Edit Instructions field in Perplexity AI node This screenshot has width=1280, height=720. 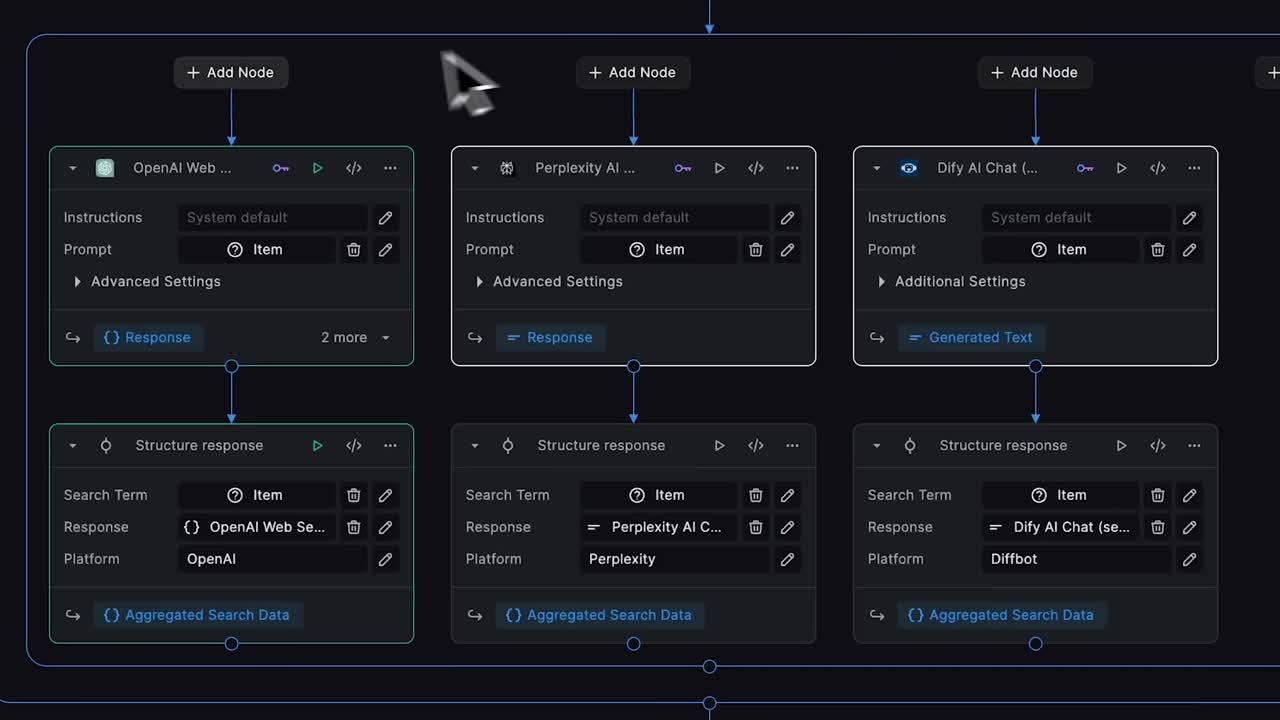click(787, 218)
